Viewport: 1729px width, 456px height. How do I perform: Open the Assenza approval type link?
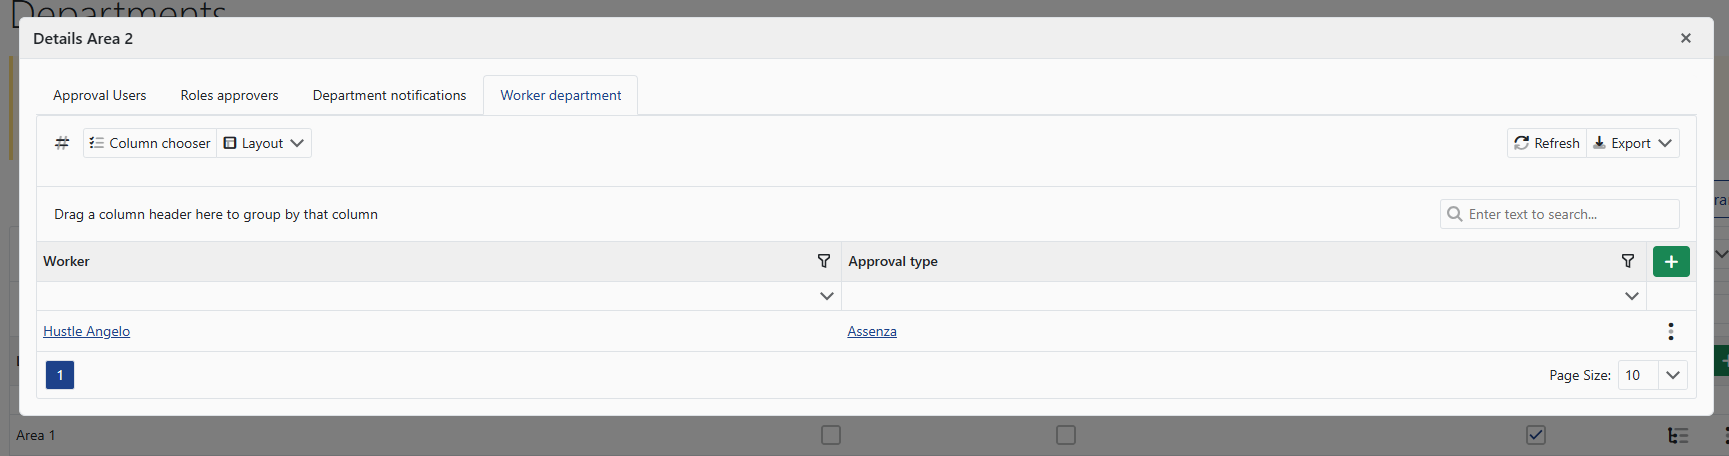pos(872,331)
